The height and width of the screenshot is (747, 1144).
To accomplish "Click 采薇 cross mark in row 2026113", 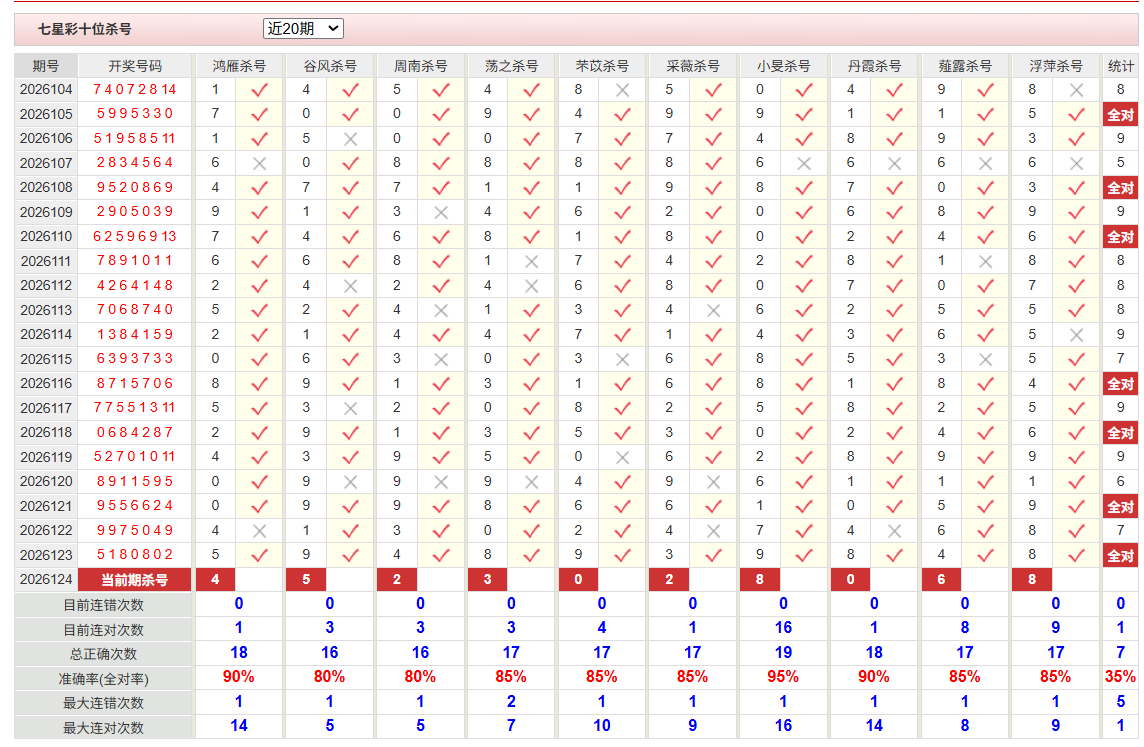I will 714,310.
